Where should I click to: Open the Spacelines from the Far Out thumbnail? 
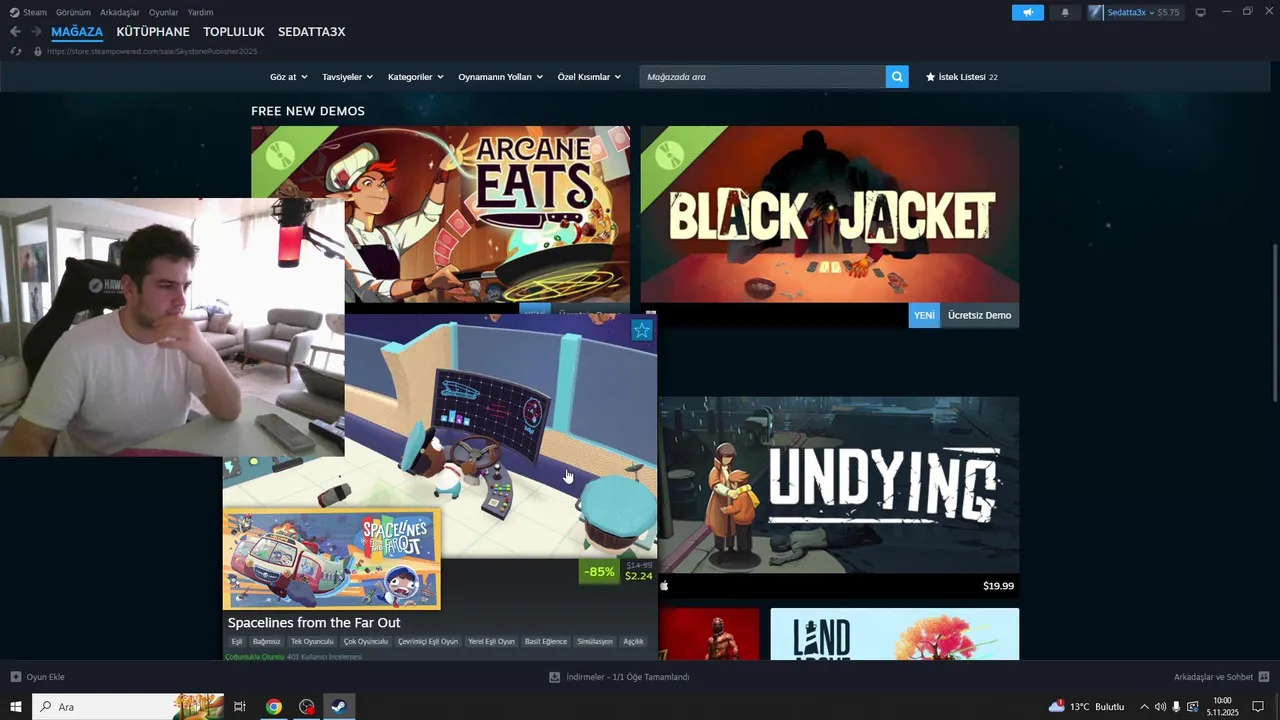pyautogui.click(x=331, y=559)
